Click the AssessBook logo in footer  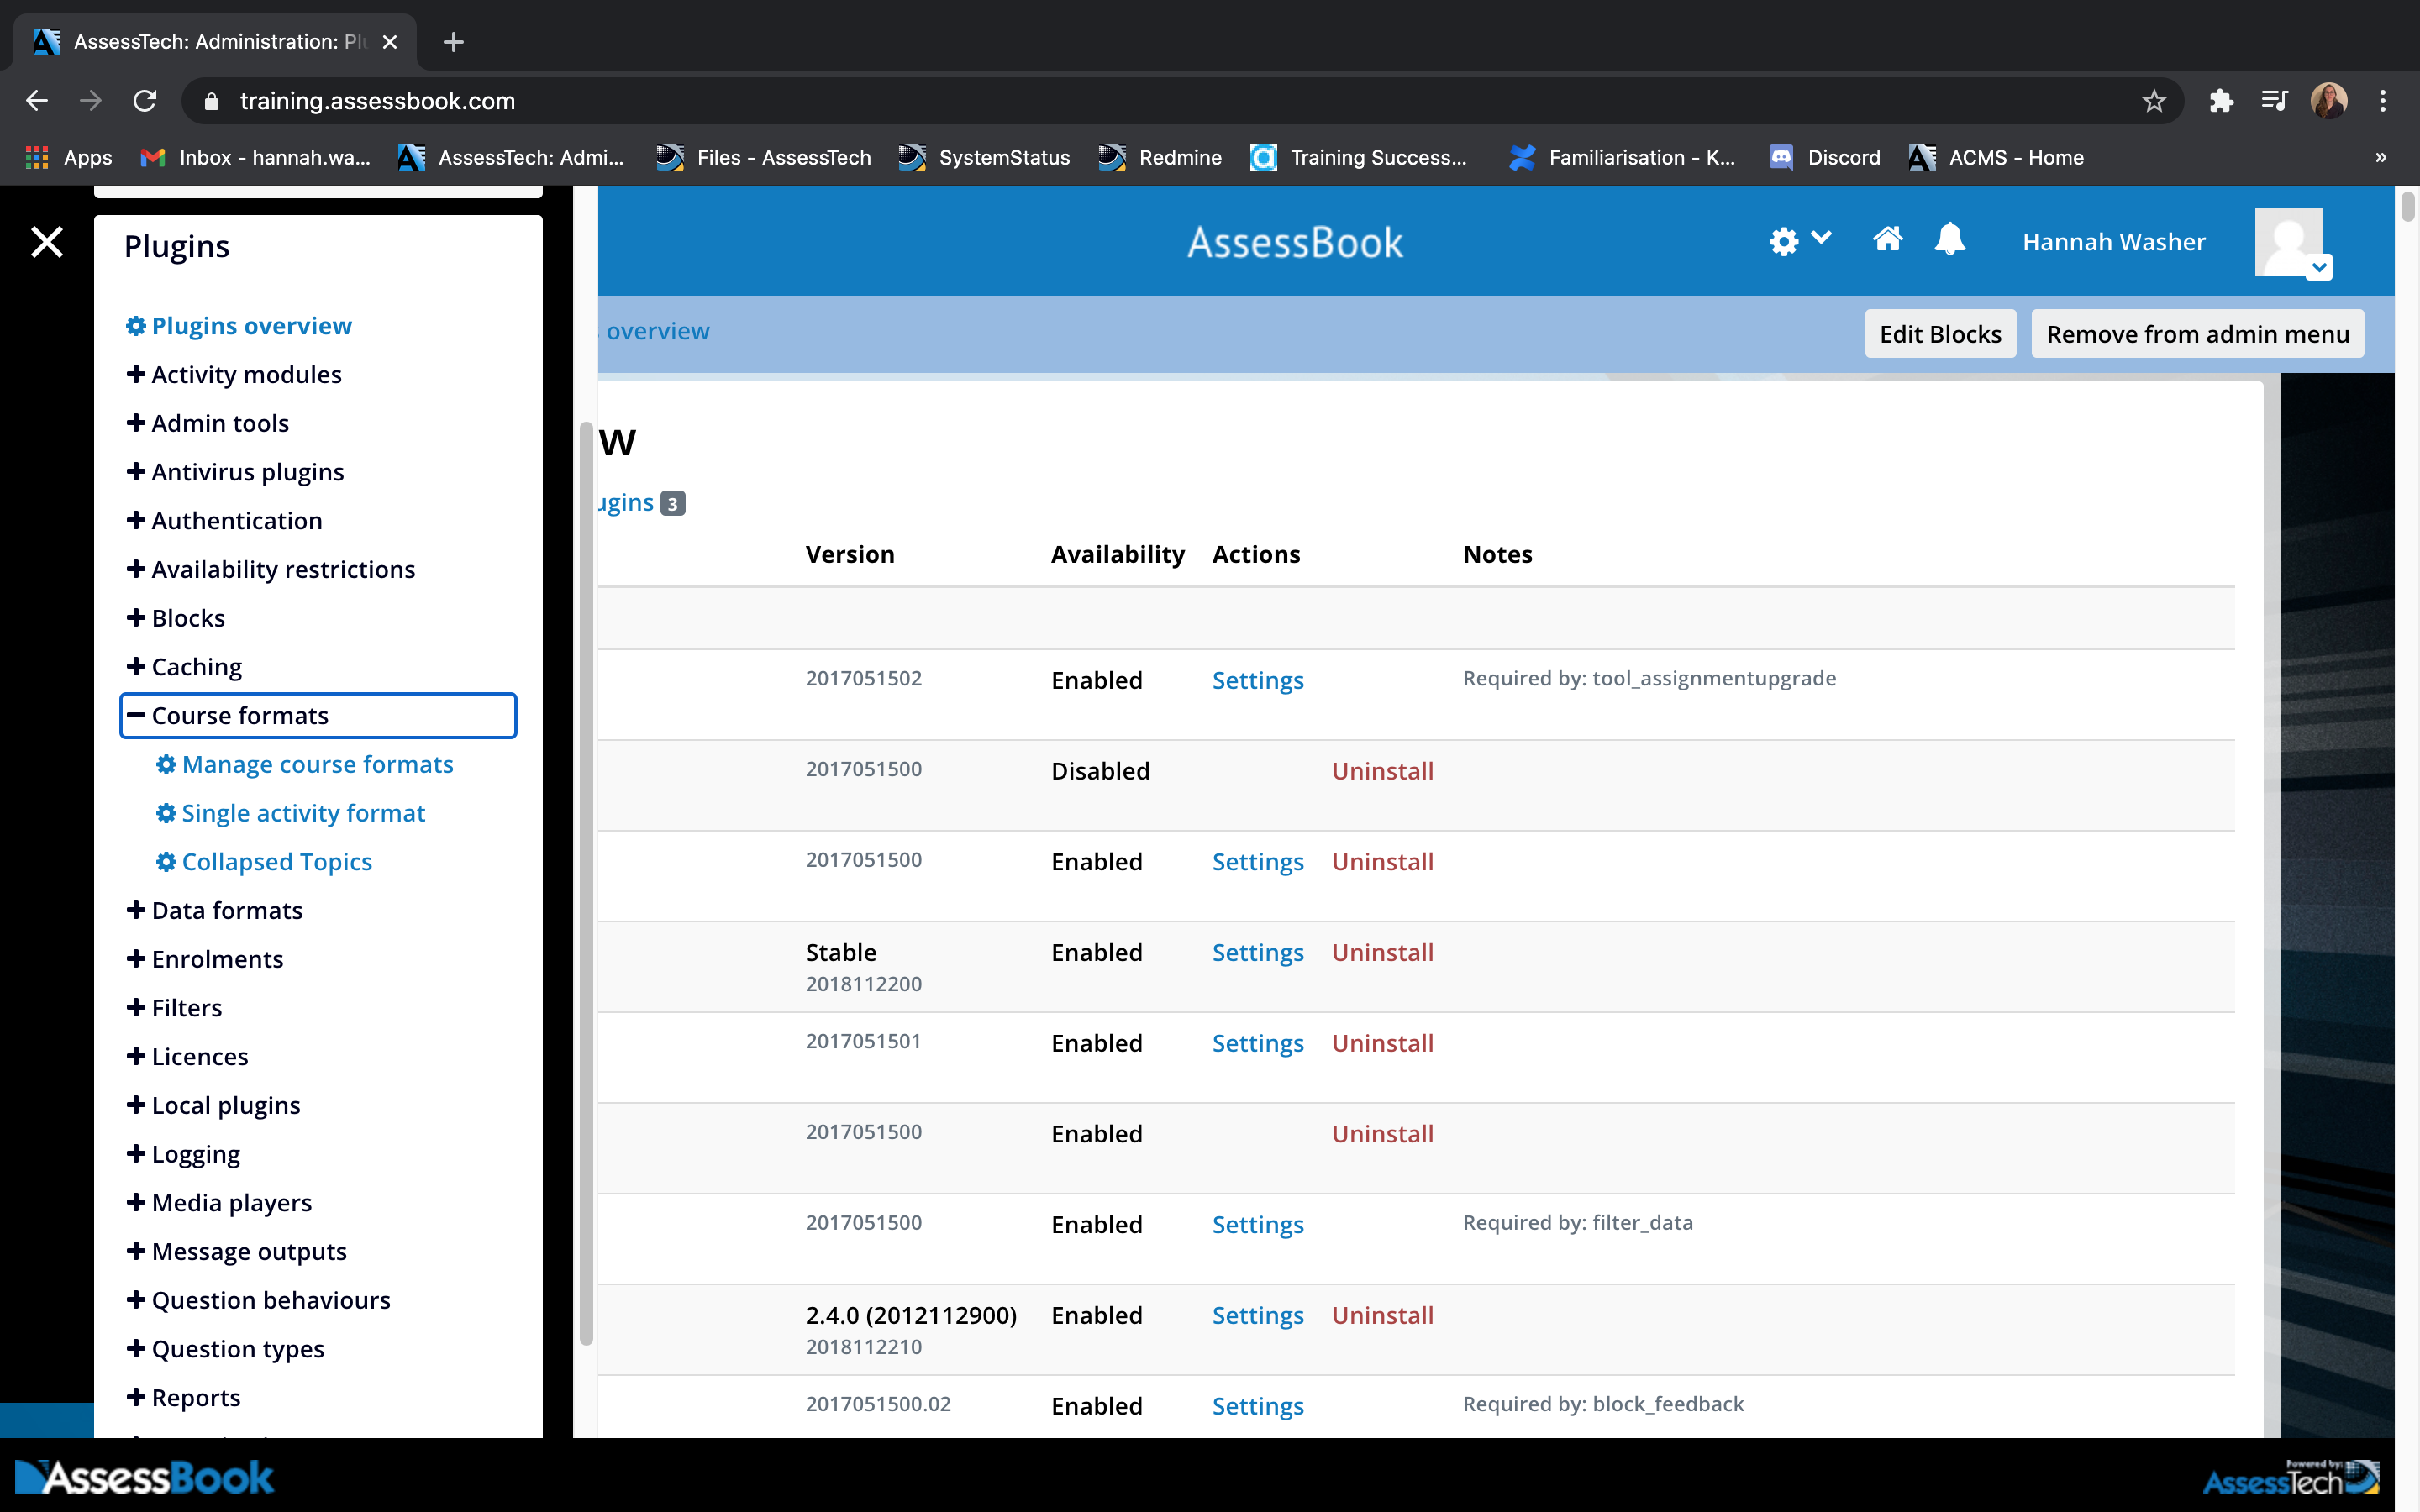144,1477
